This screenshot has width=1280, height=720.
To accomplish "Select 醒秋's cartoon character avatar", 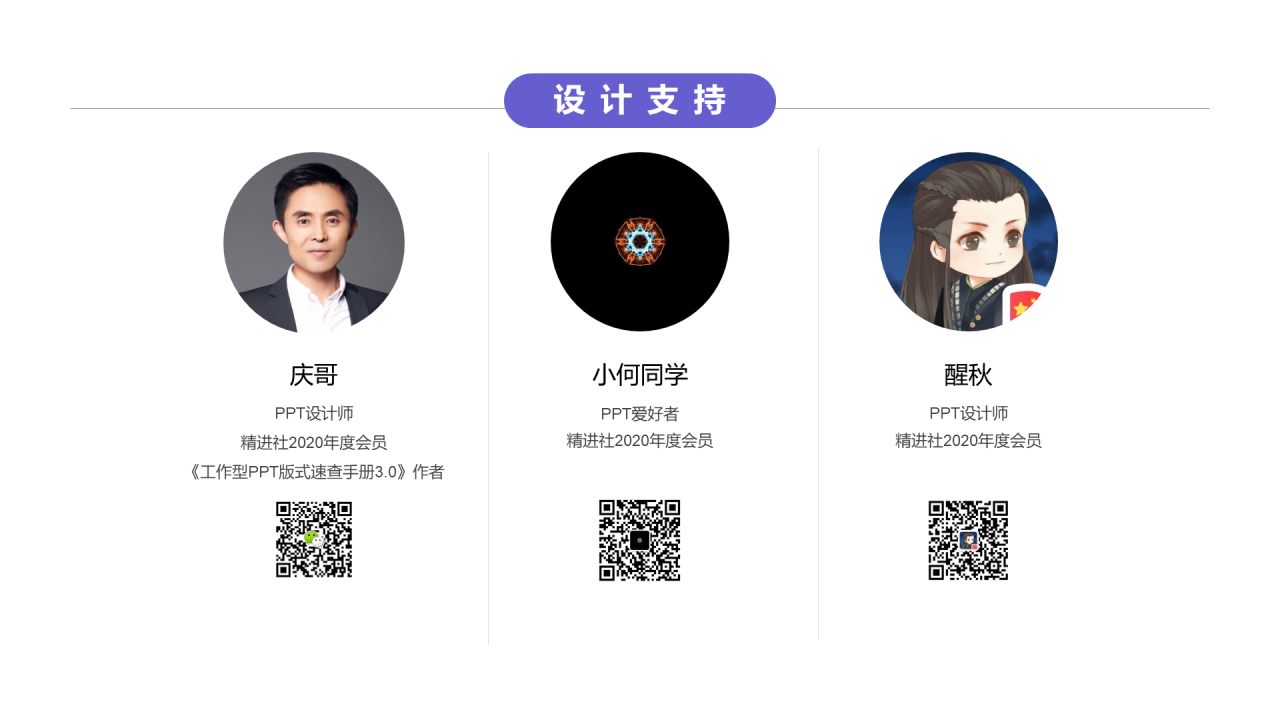I will [968, 242].
